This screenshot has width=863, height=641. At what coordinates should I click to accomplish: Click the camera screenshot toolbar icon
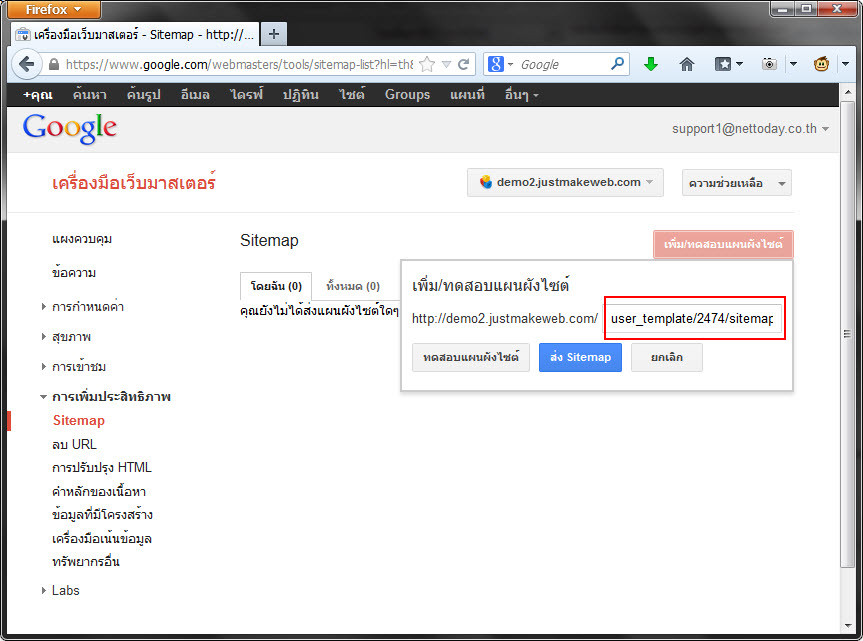tap(769, 64)
